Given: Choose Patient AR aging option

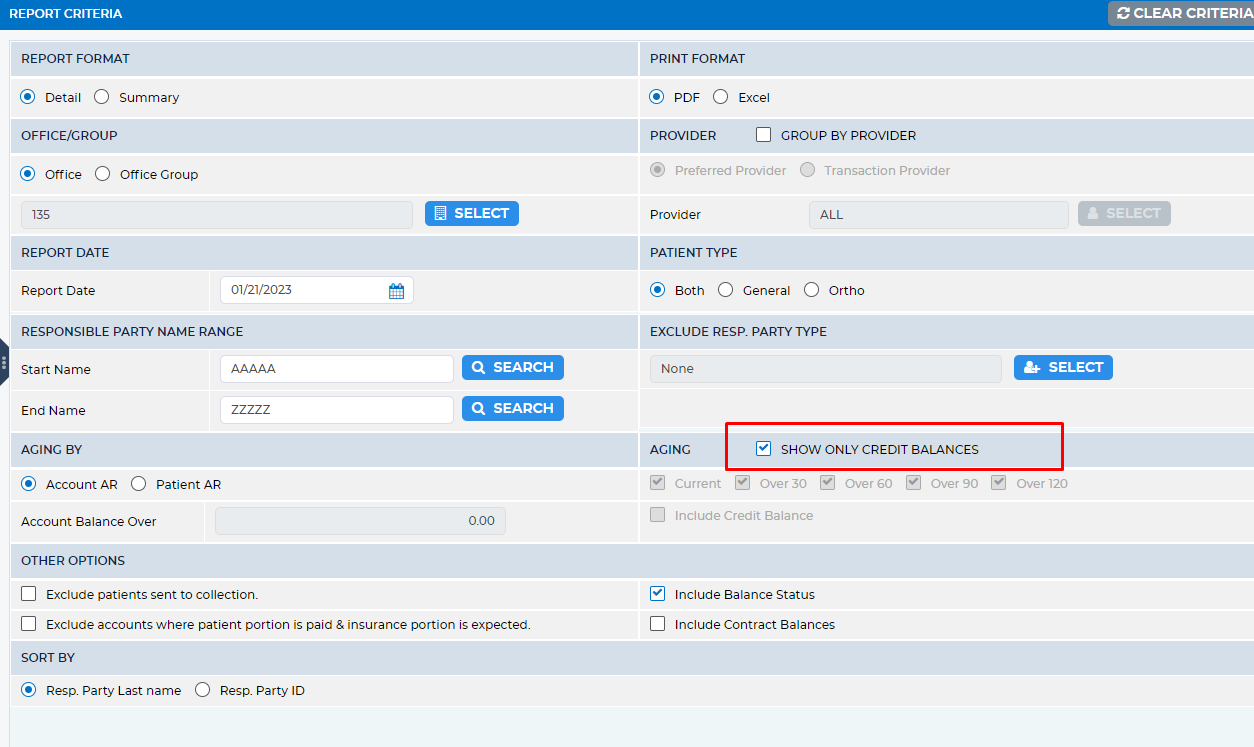Looking at the screenshot, I should pyautogui.click(x=139, y=484).
